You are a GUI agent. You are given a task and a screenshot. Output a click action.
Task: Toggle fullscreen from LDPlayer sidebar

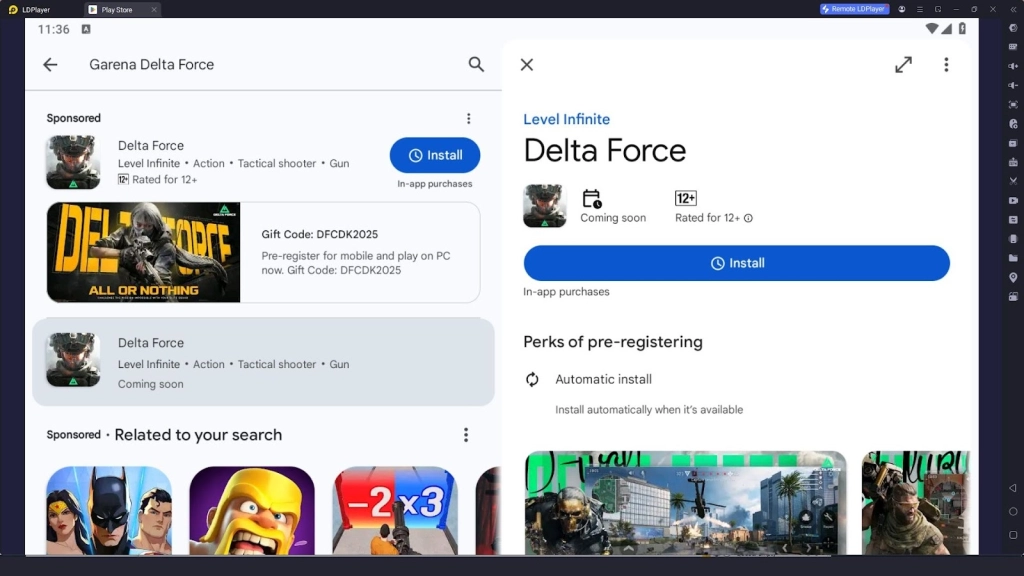coord(1013,104)
